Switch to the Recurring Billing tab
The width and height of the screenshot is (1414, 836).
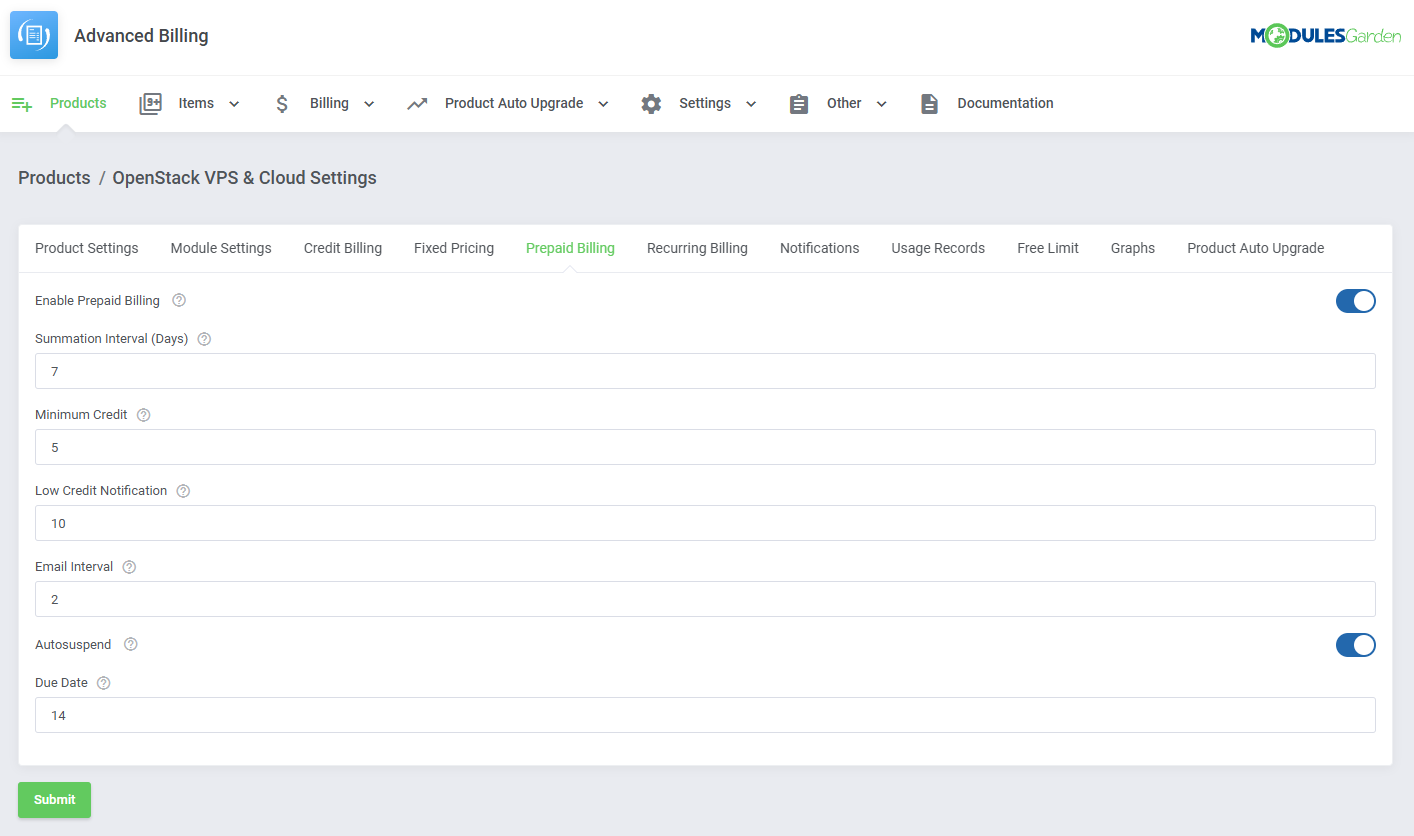697,248
